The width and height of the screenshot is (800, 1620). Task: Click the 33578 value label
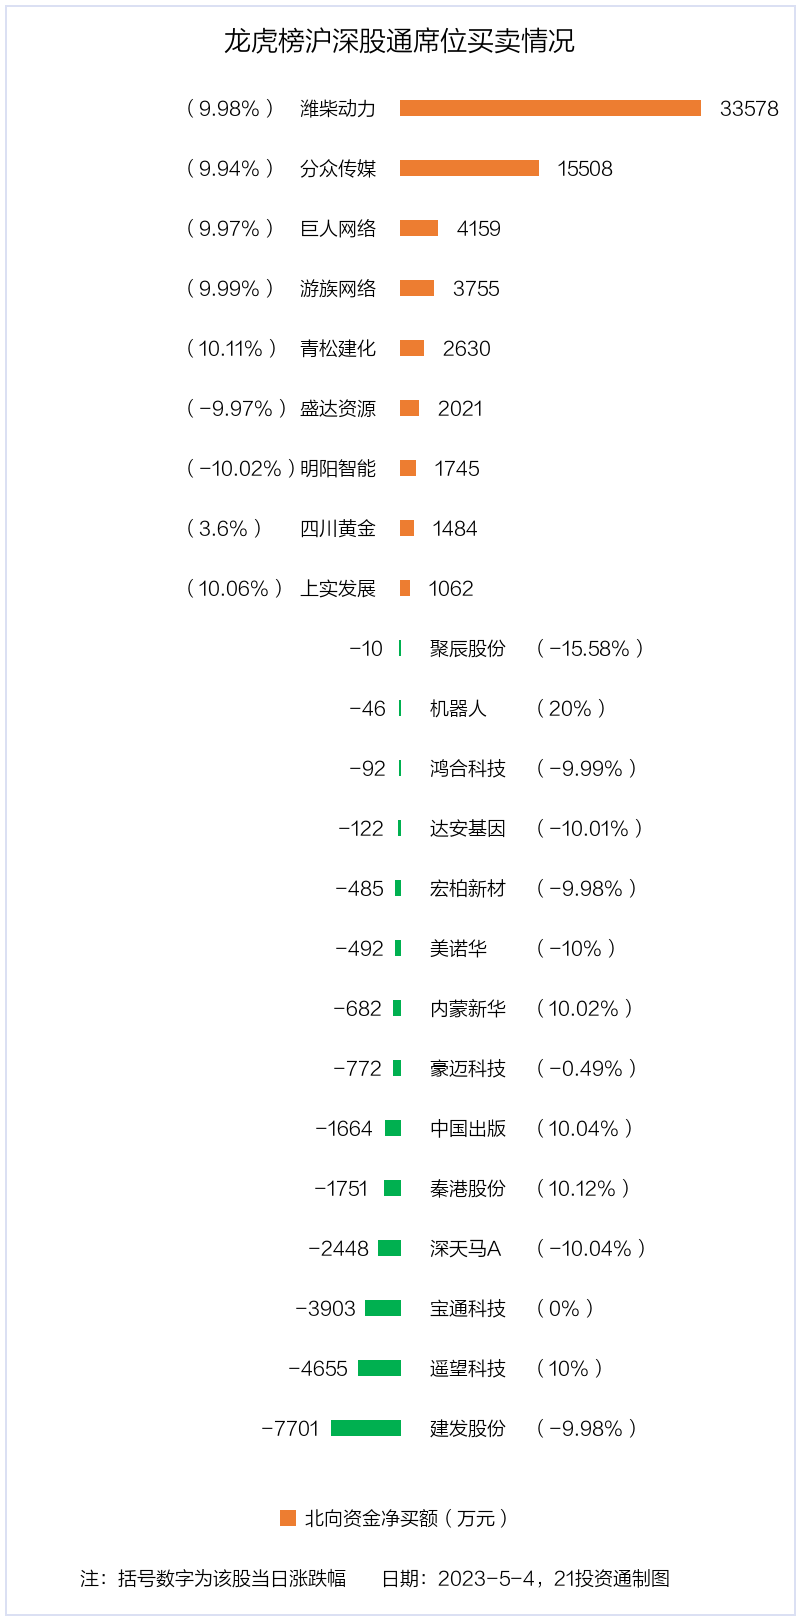pos(749,108)
